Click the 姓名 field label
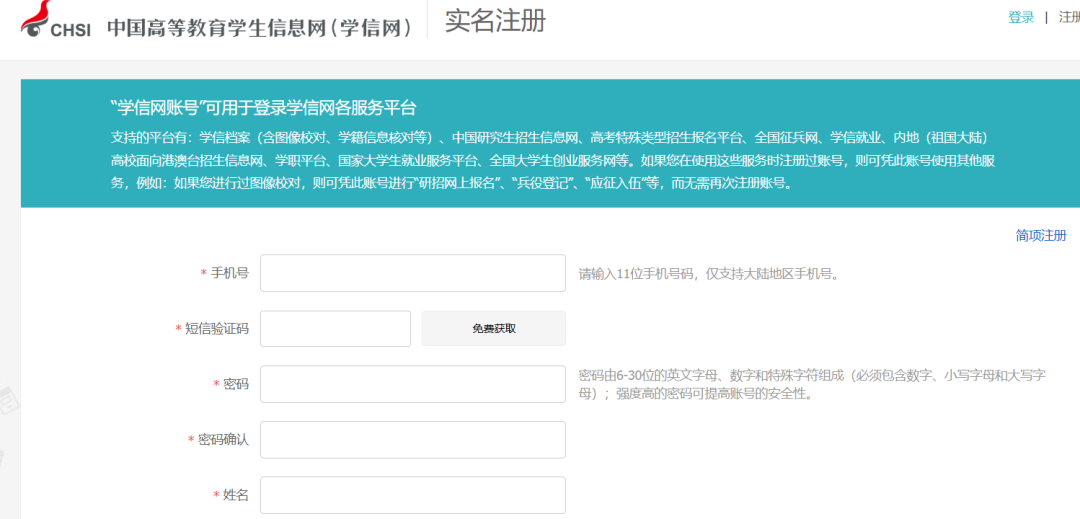Viewport: 1080px width, 519px height. (235, 495)
